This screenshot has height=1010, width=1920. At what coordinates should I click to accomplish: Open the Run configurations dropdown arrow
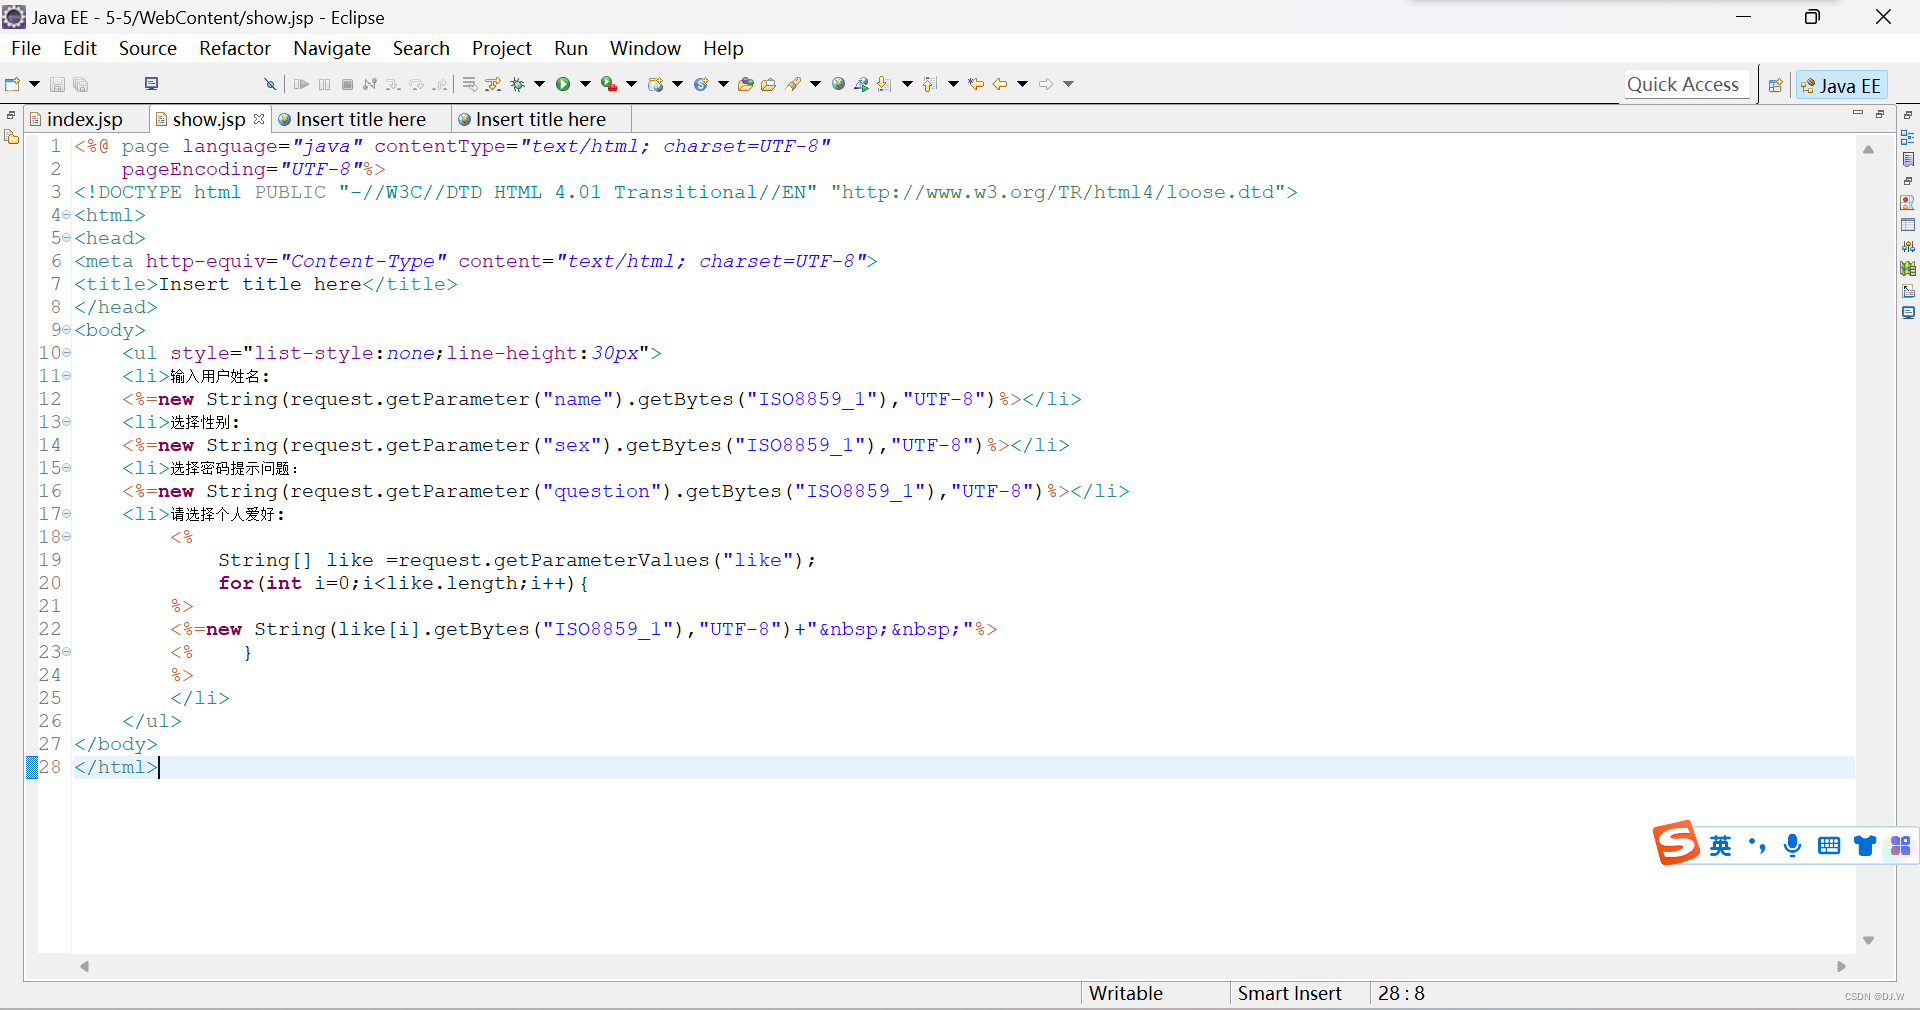tap(585, 84)
